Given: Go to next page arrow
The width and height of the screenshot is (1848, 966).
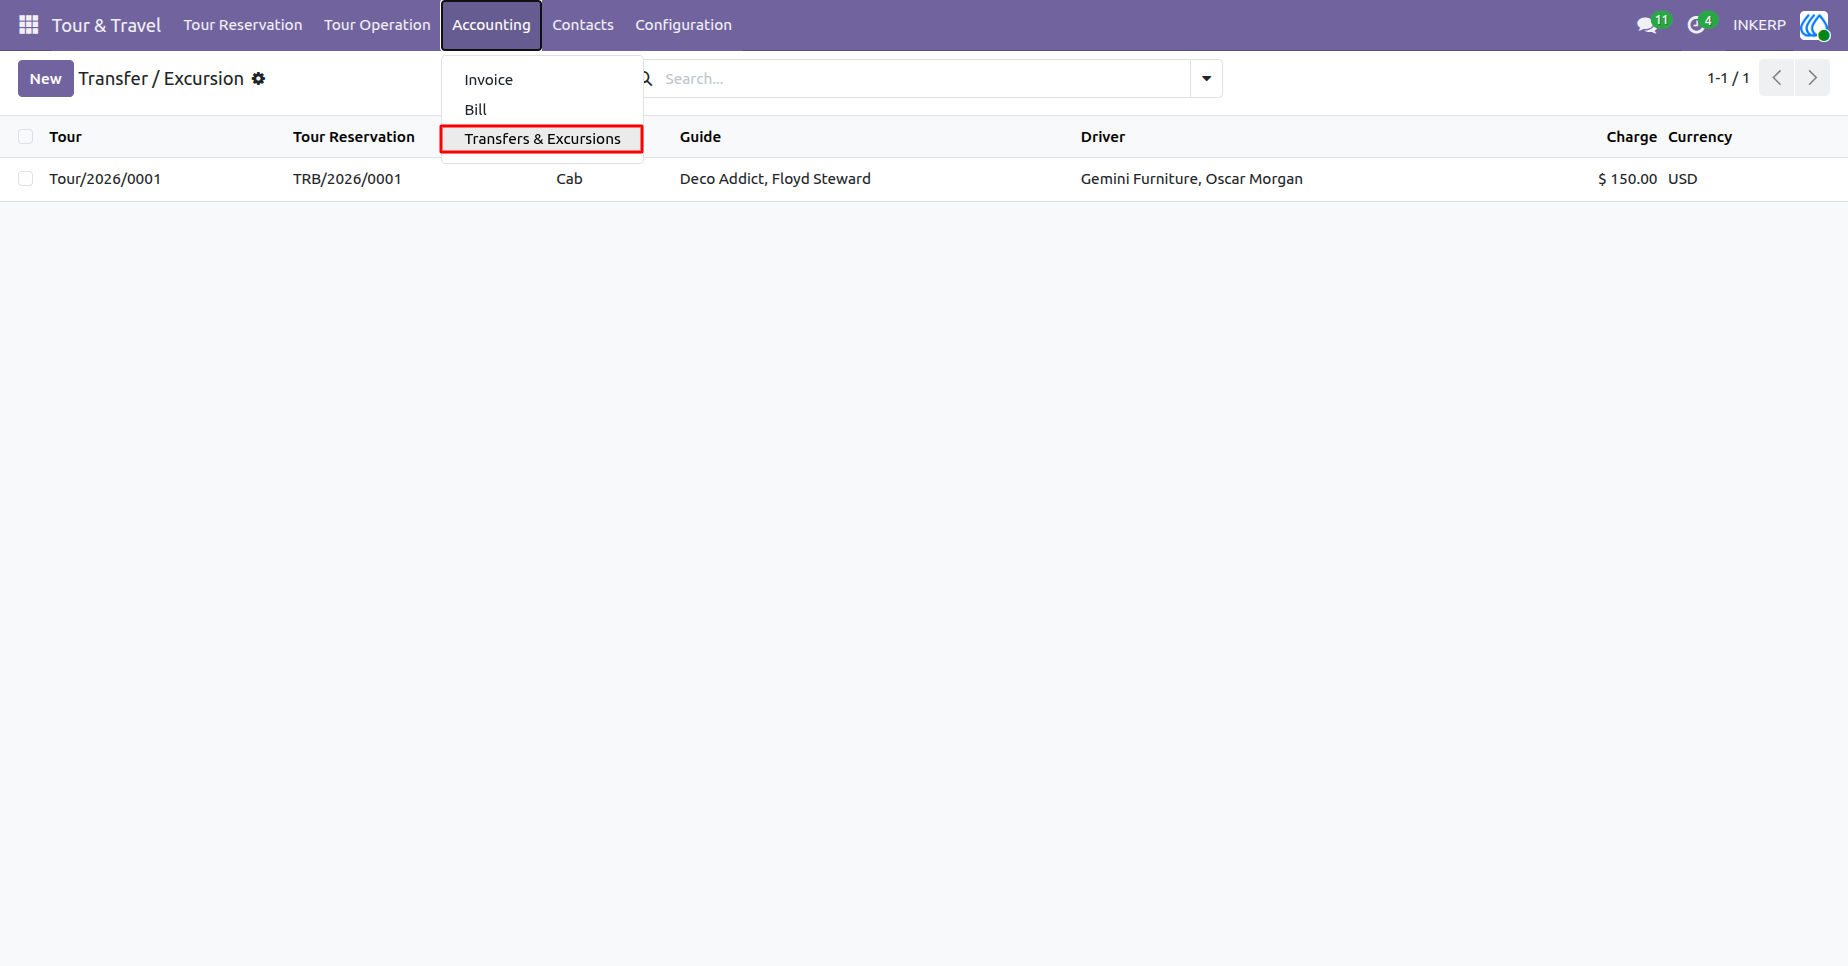Looking at the screenshot, I should 1812,78.
